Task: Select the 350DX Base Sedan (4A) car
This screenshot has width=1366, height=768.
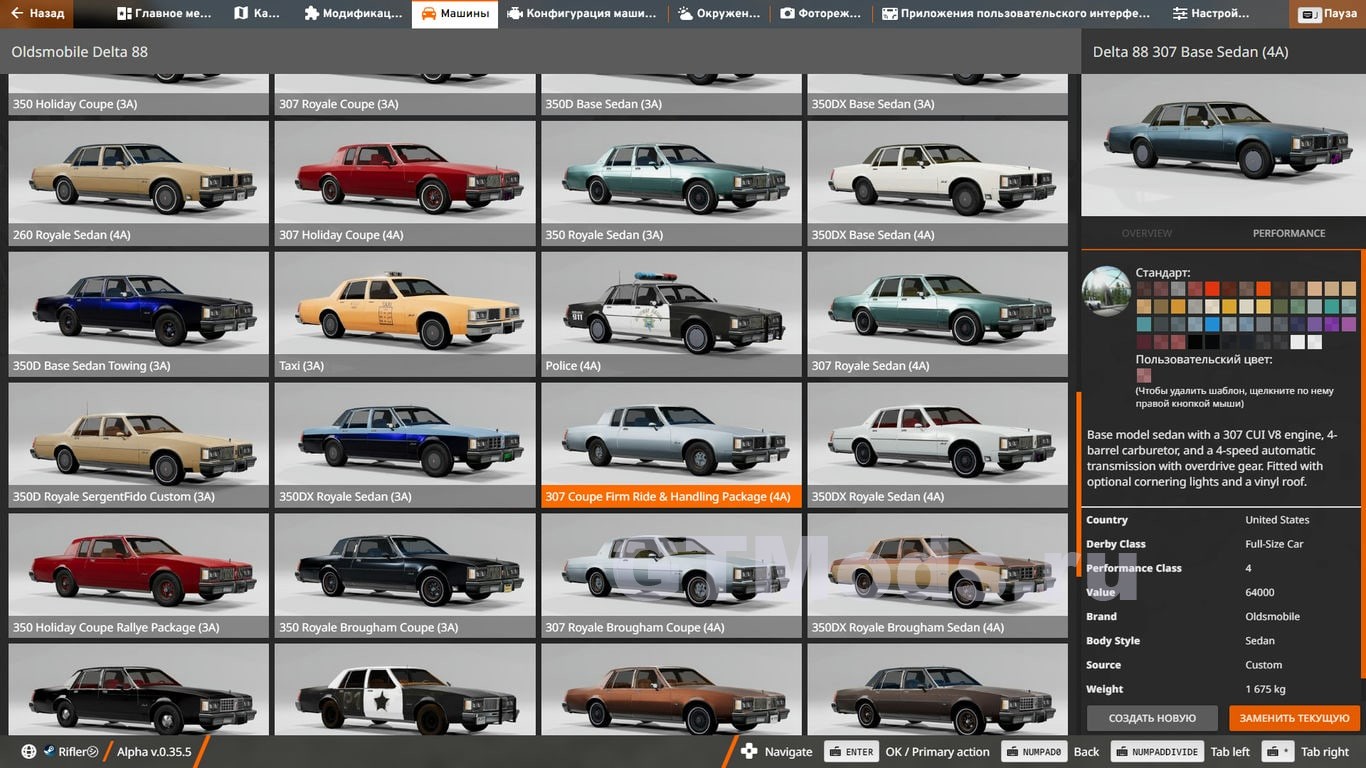Action: coord(938,183)
